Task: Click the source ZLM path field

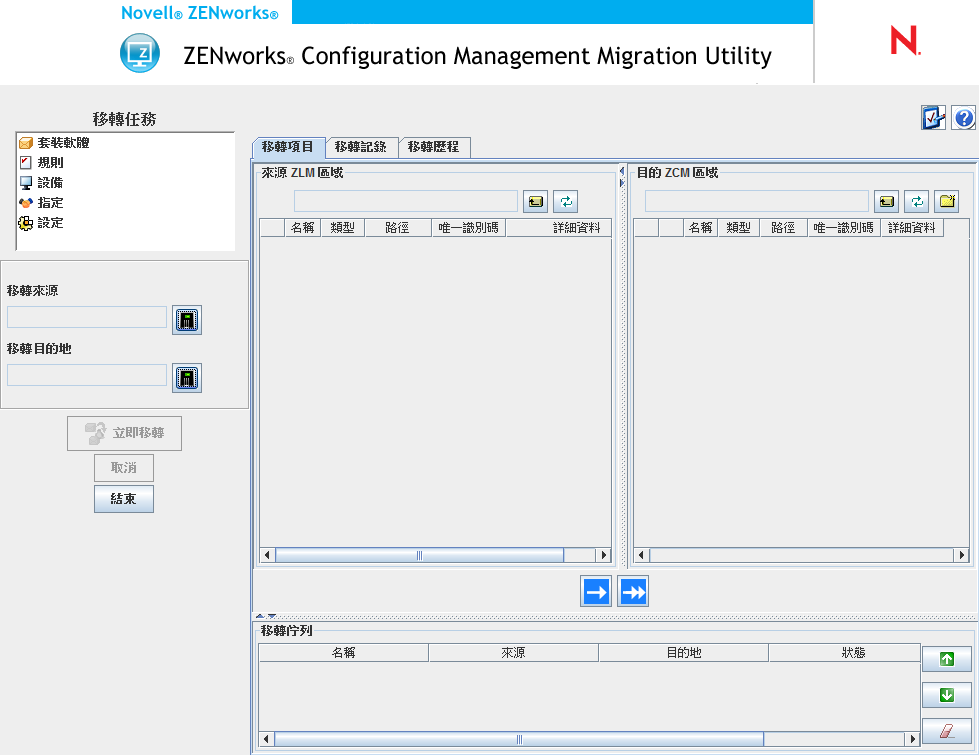Action: 406,201
